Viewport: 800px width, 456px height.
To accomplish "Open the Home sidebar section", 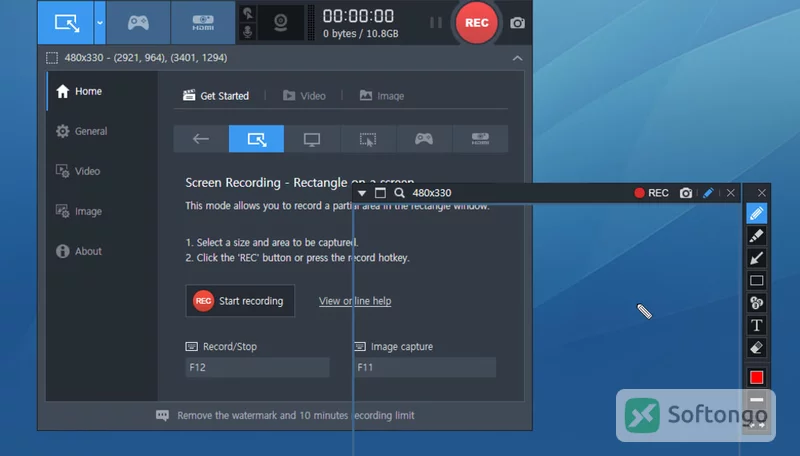I will (x=102, y=91).
